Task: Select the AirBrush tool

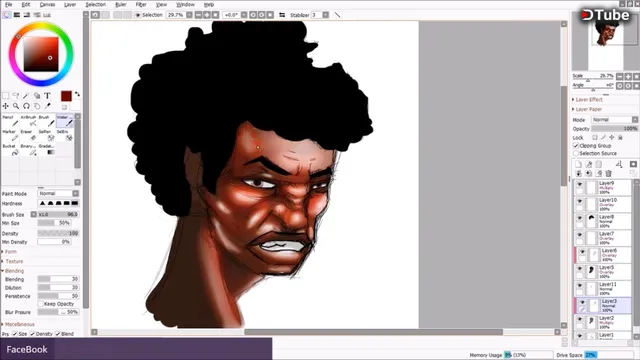Action: pos(28,121)
